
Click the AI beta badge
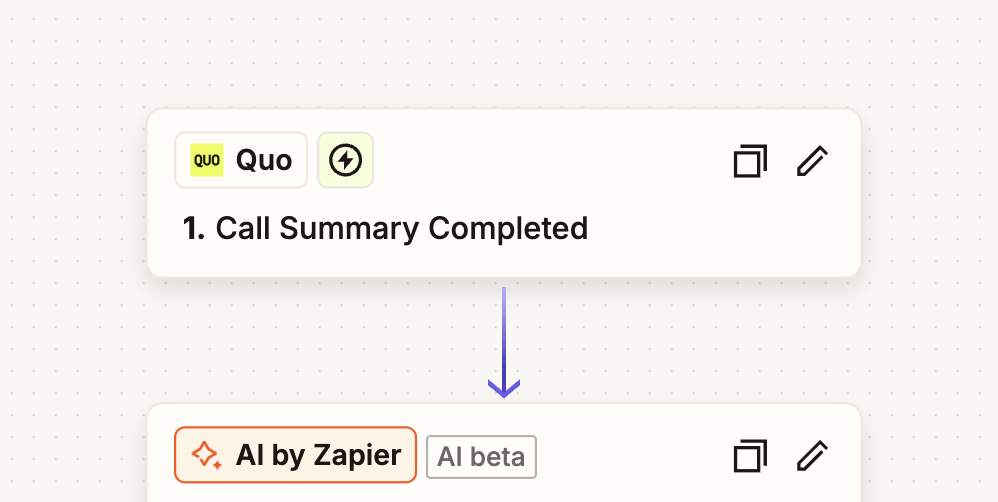tap(482, 457)
